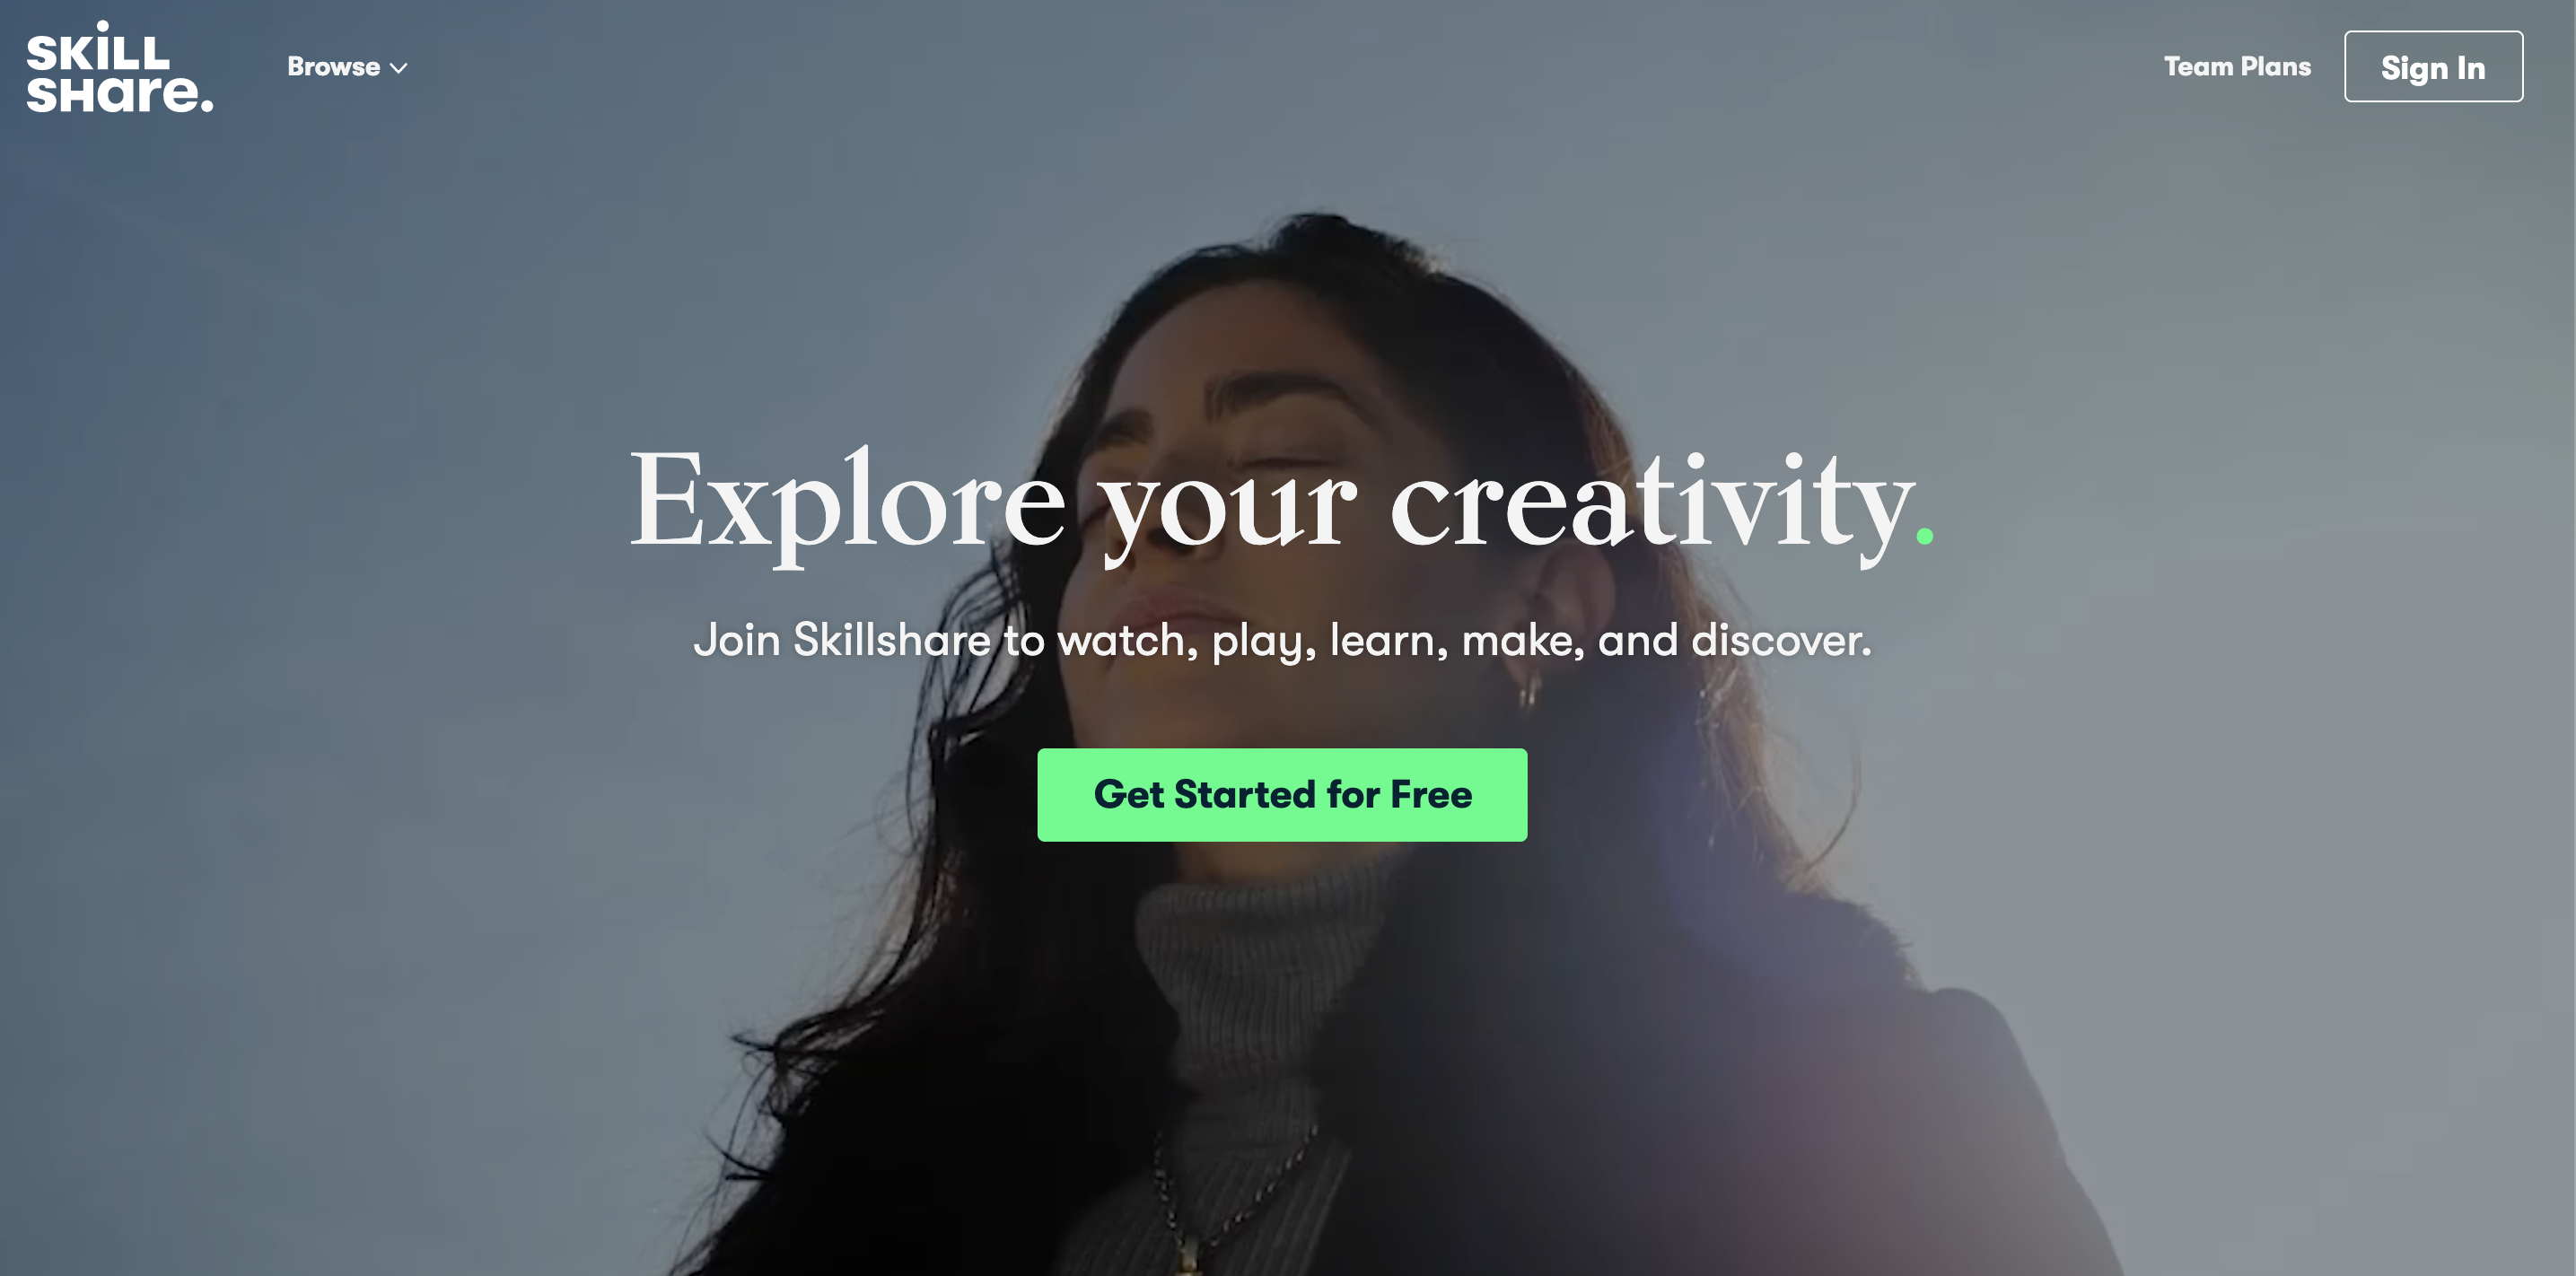Image resolution: width=2576 pixels, height=1276 pixels.
Task: Open the Browse menu
Action: click(347, 67)
